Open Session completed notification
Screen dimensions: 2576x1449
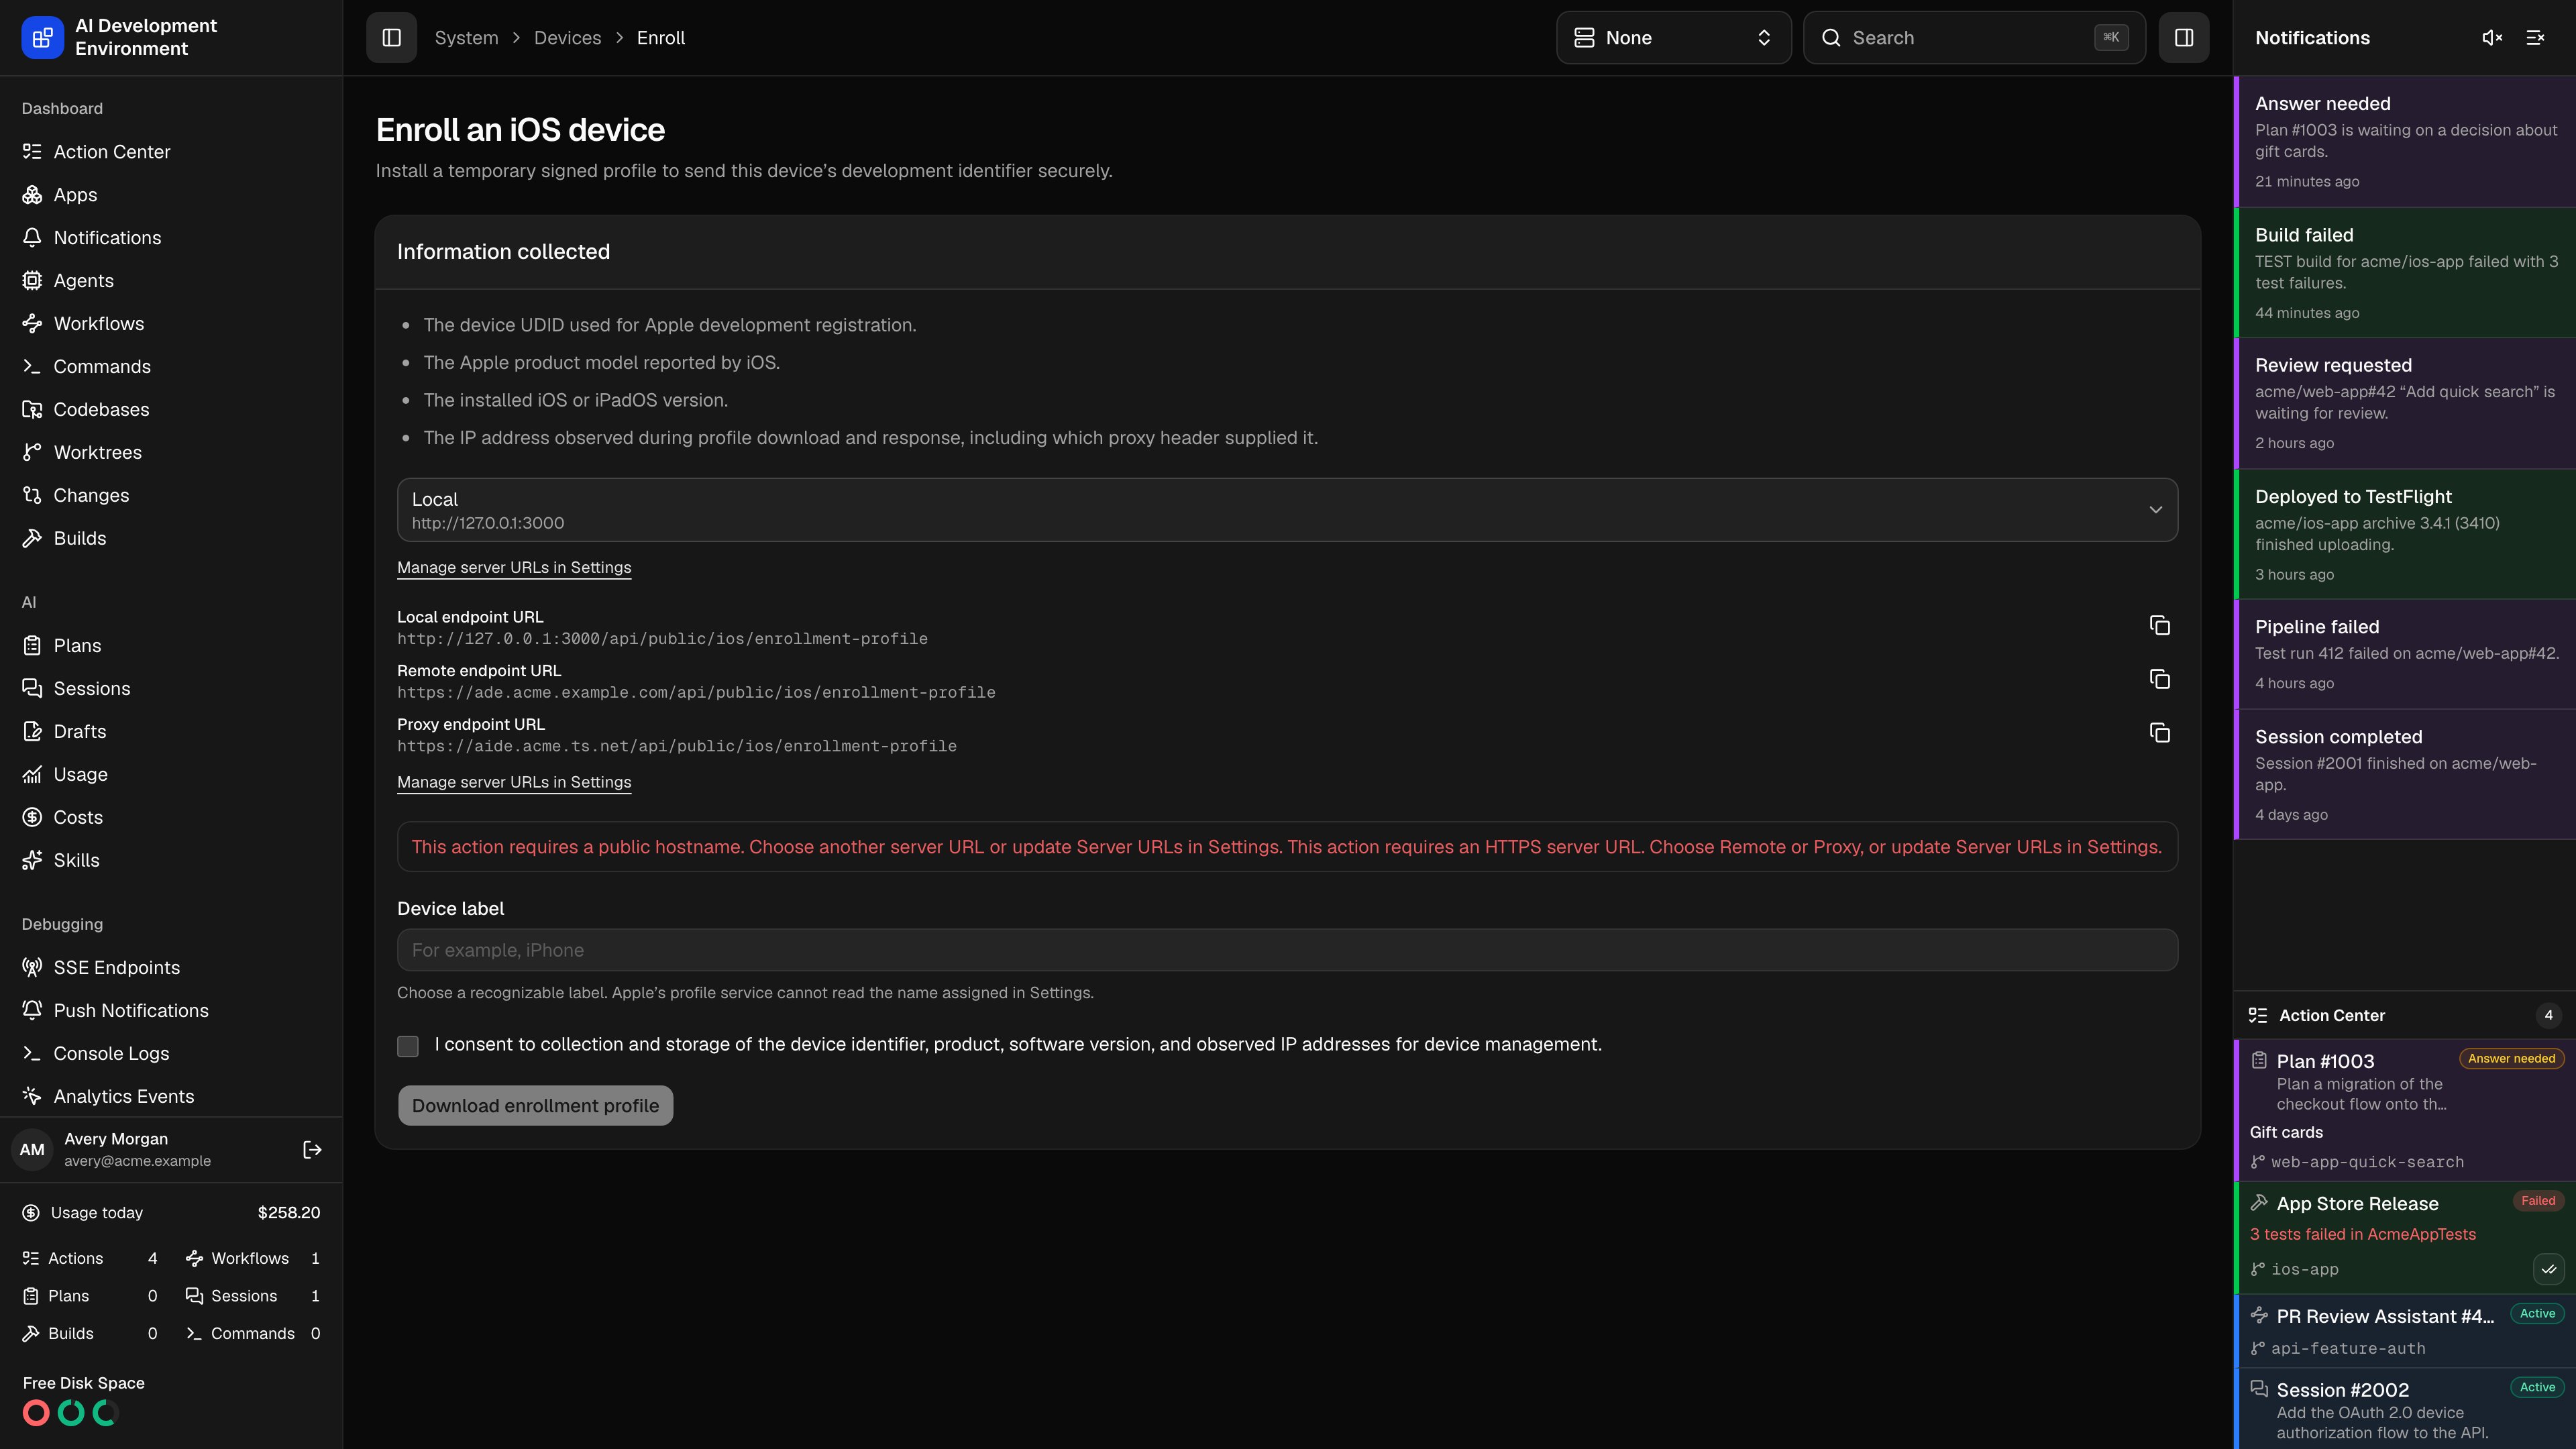pos(2404,775)
